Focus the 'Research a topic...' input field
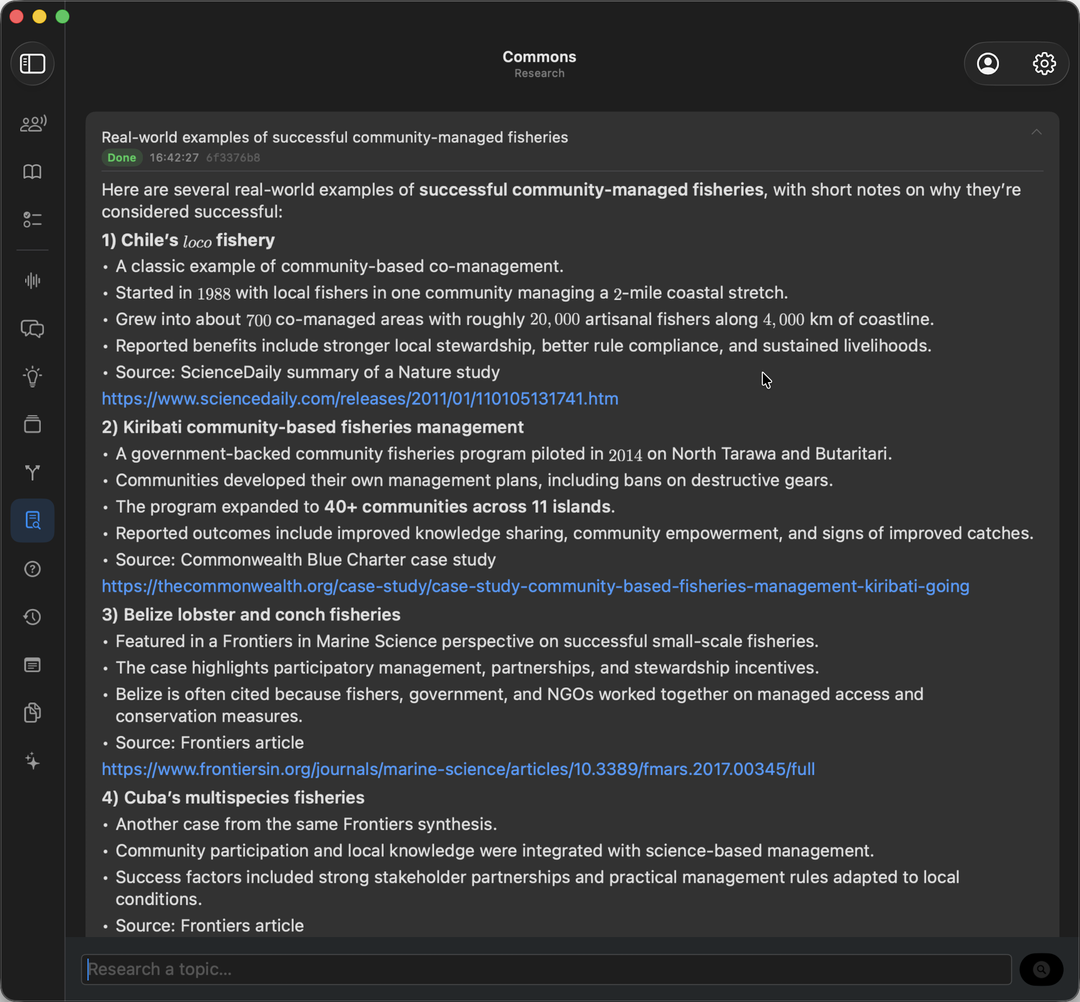The height and width of the screenshot is (1002, 1080). 546,970
